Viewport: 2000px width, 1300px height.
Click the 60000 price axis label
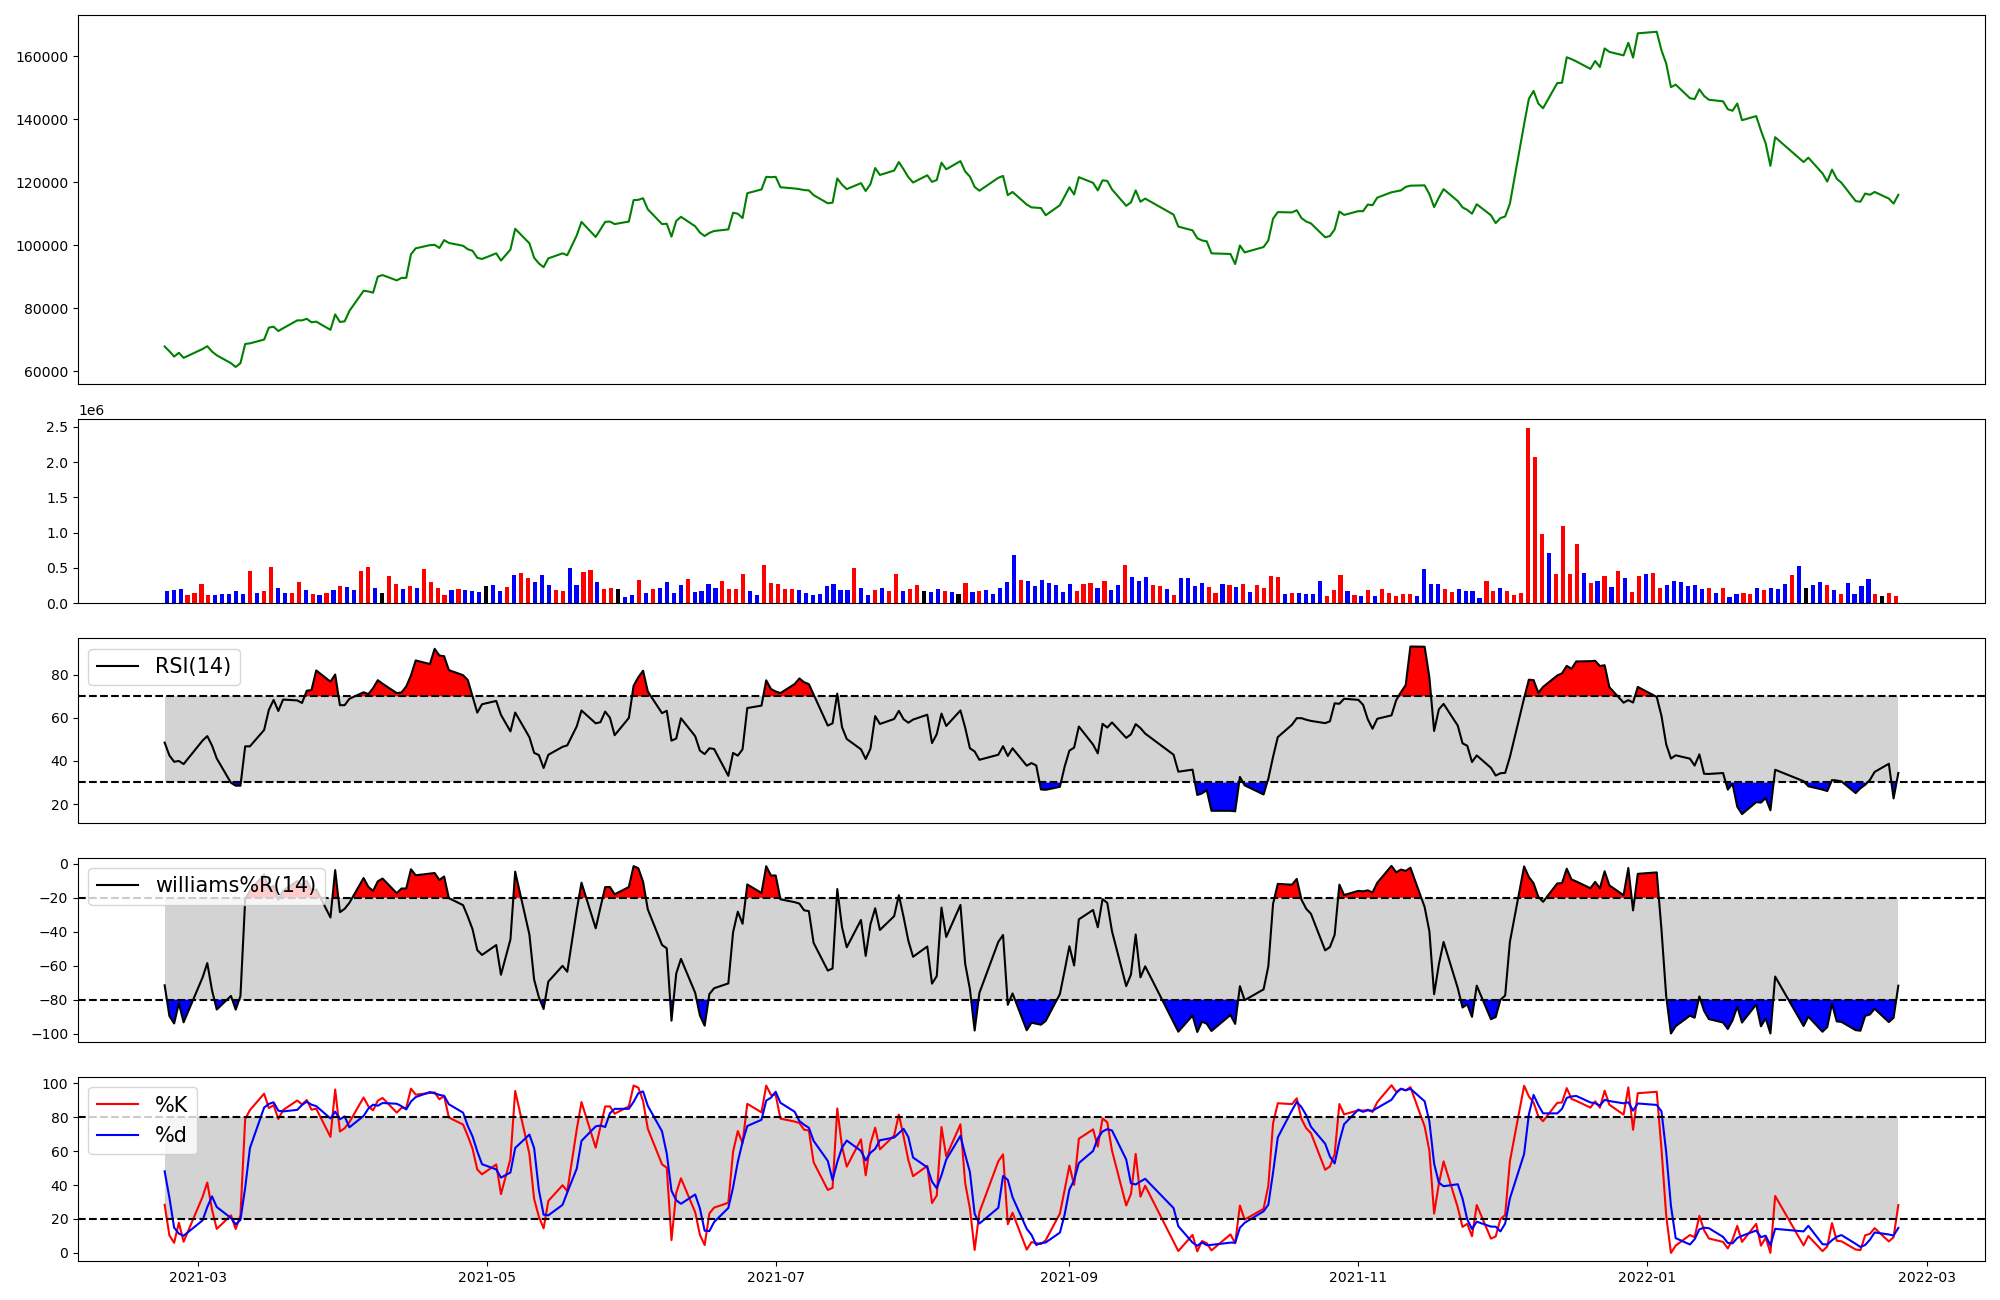[46, 372]
